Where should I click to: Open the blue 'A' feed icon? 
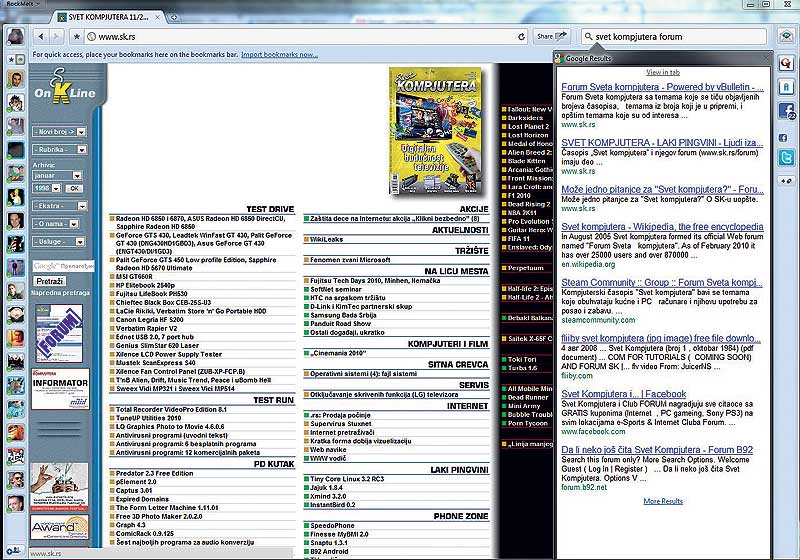click(786, 87)
